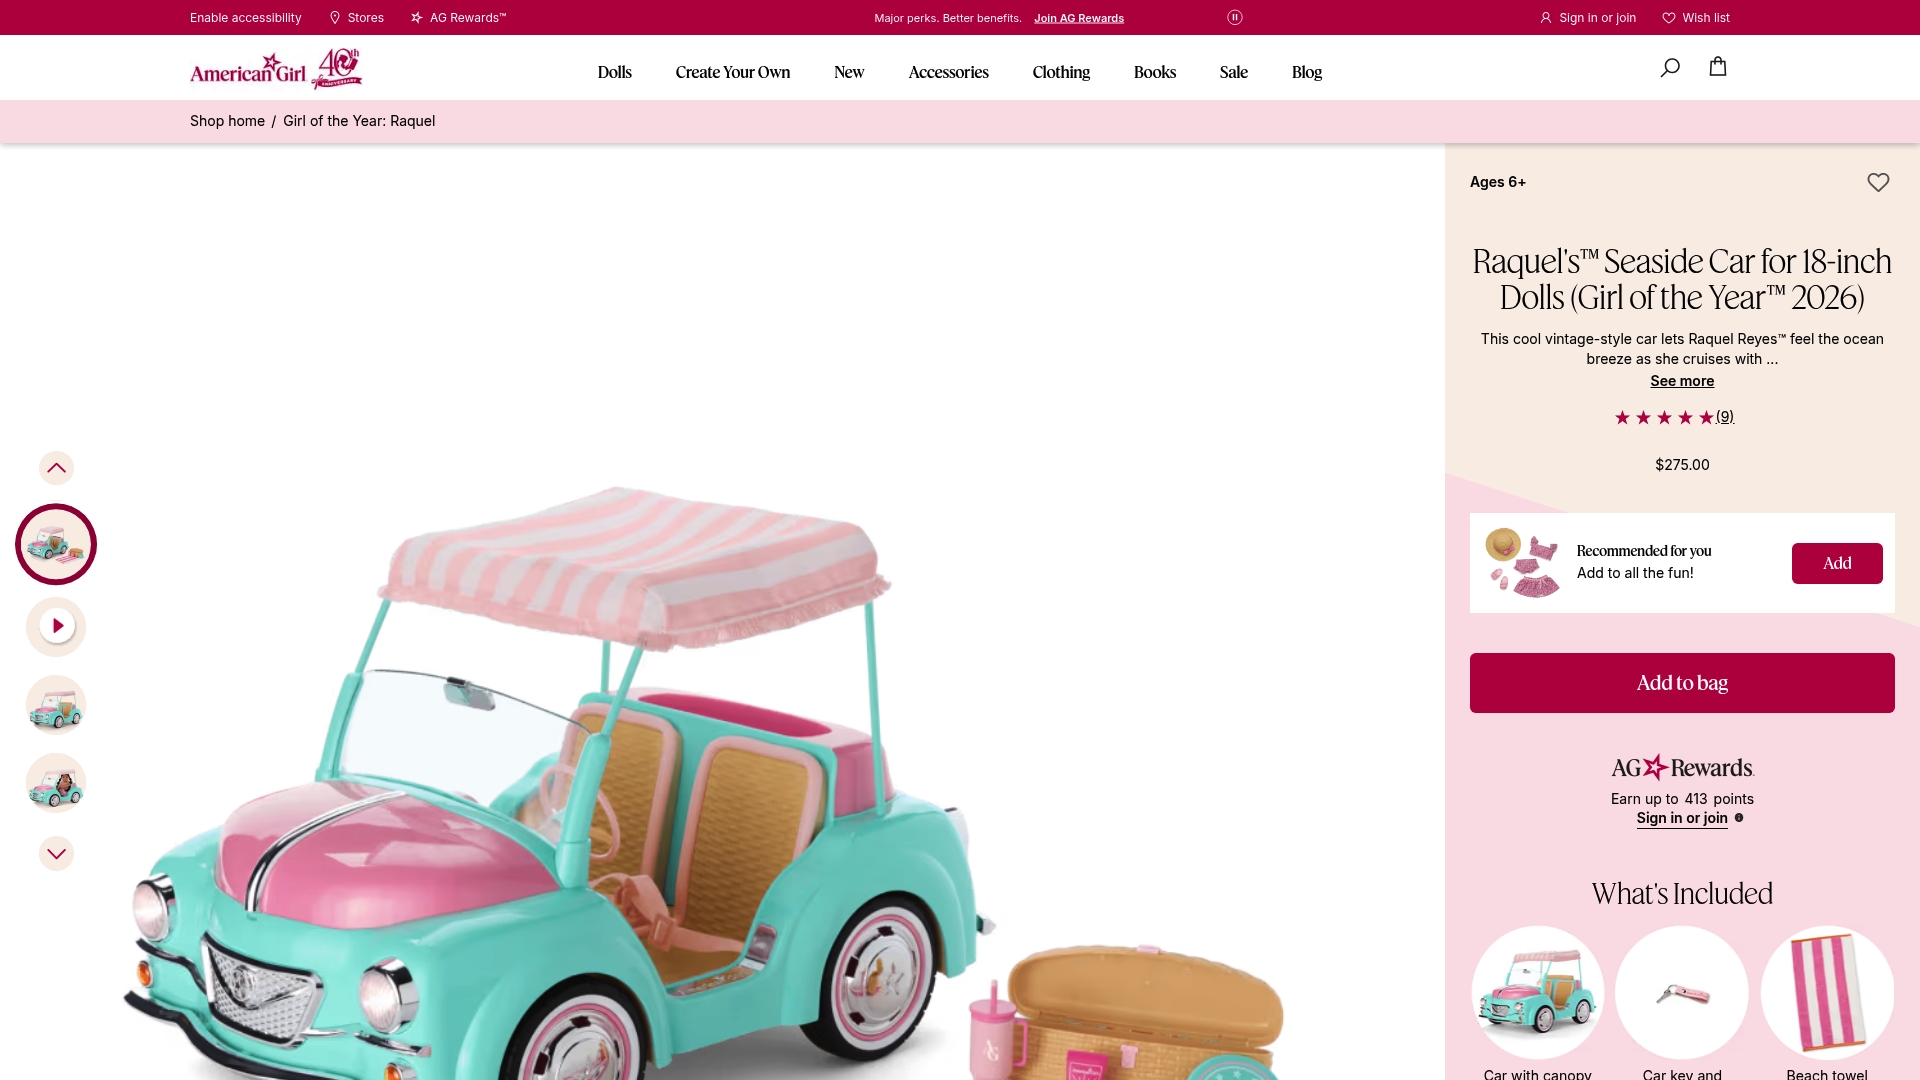
Task: Open Girl of the Year: Raquel breadcrumb
Action: (x=359, y=121)
